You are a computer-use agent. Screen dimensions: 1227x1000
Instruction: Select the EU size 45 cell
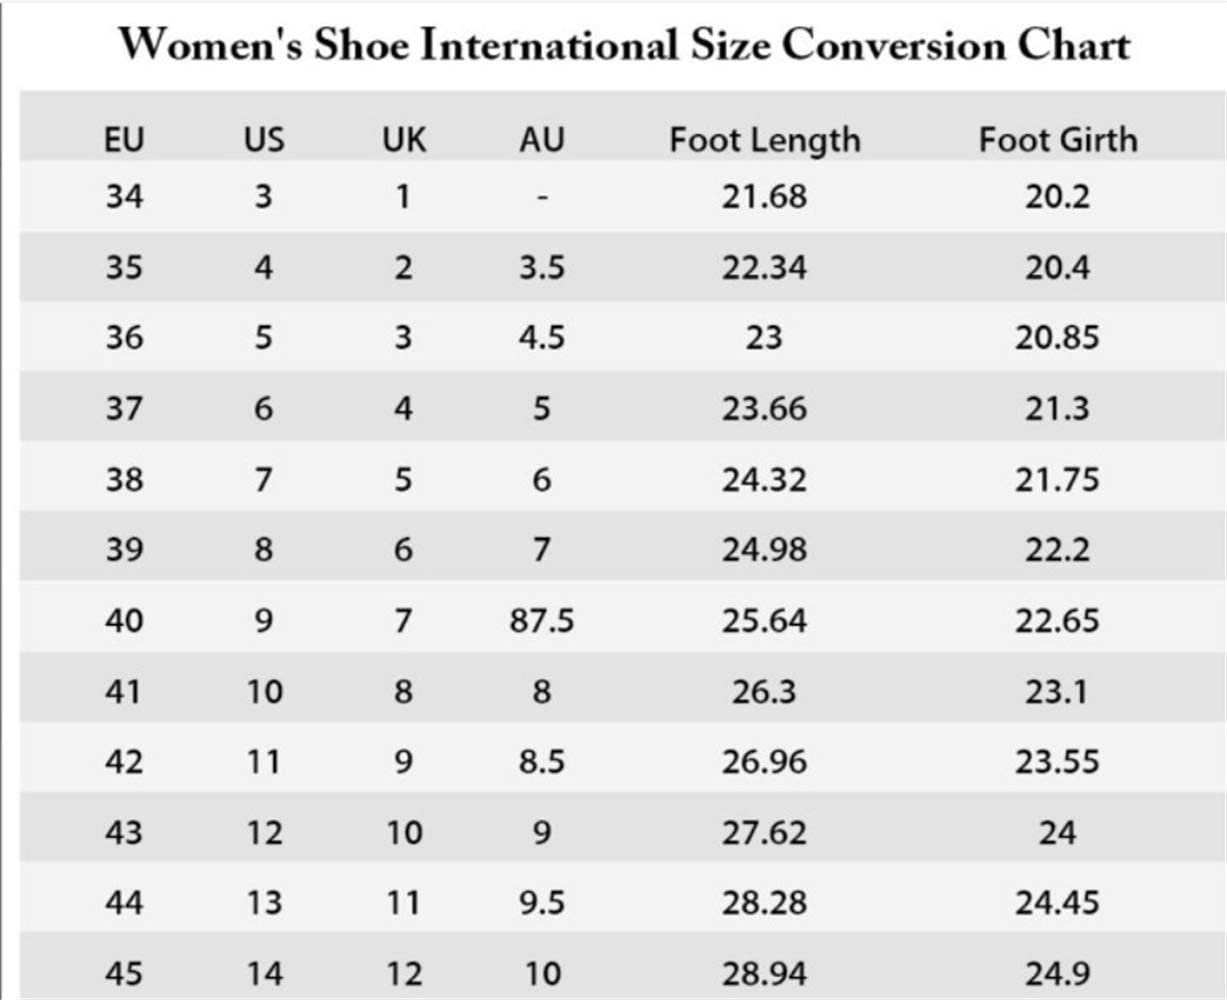click(124, 974)
